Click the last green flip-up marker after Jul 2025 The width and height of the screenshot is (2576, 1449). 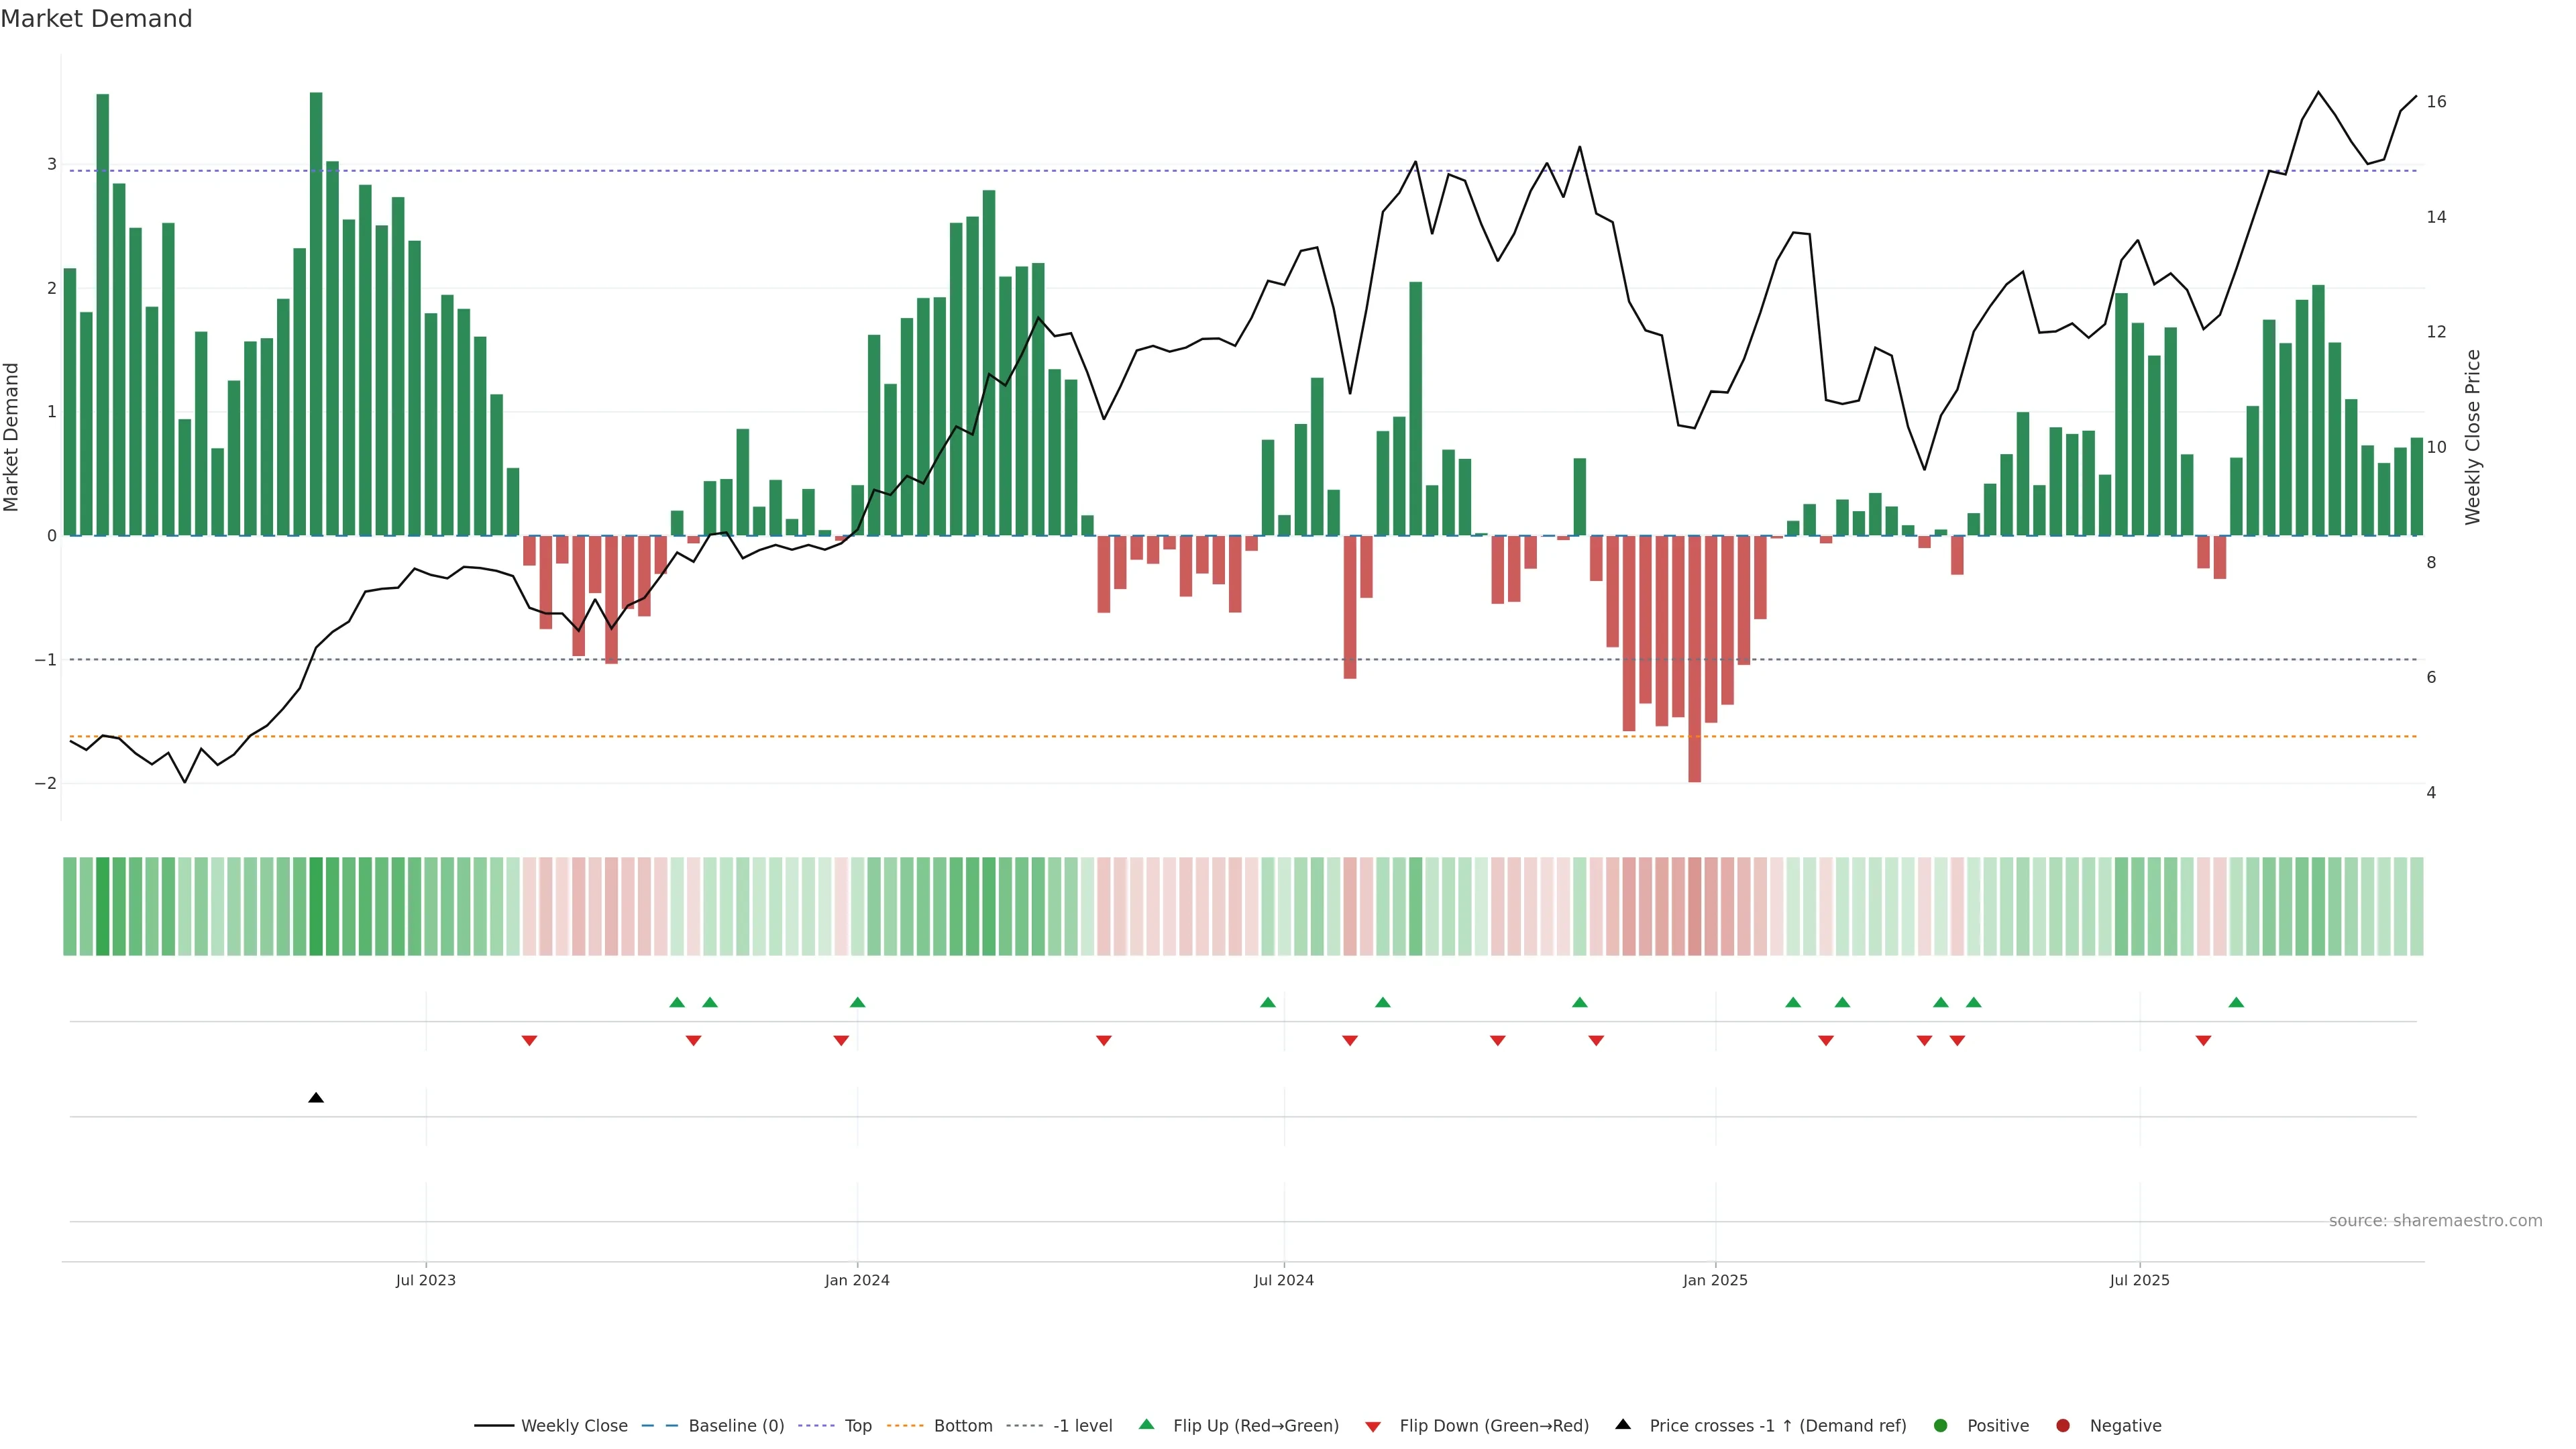point(2236,1003)
